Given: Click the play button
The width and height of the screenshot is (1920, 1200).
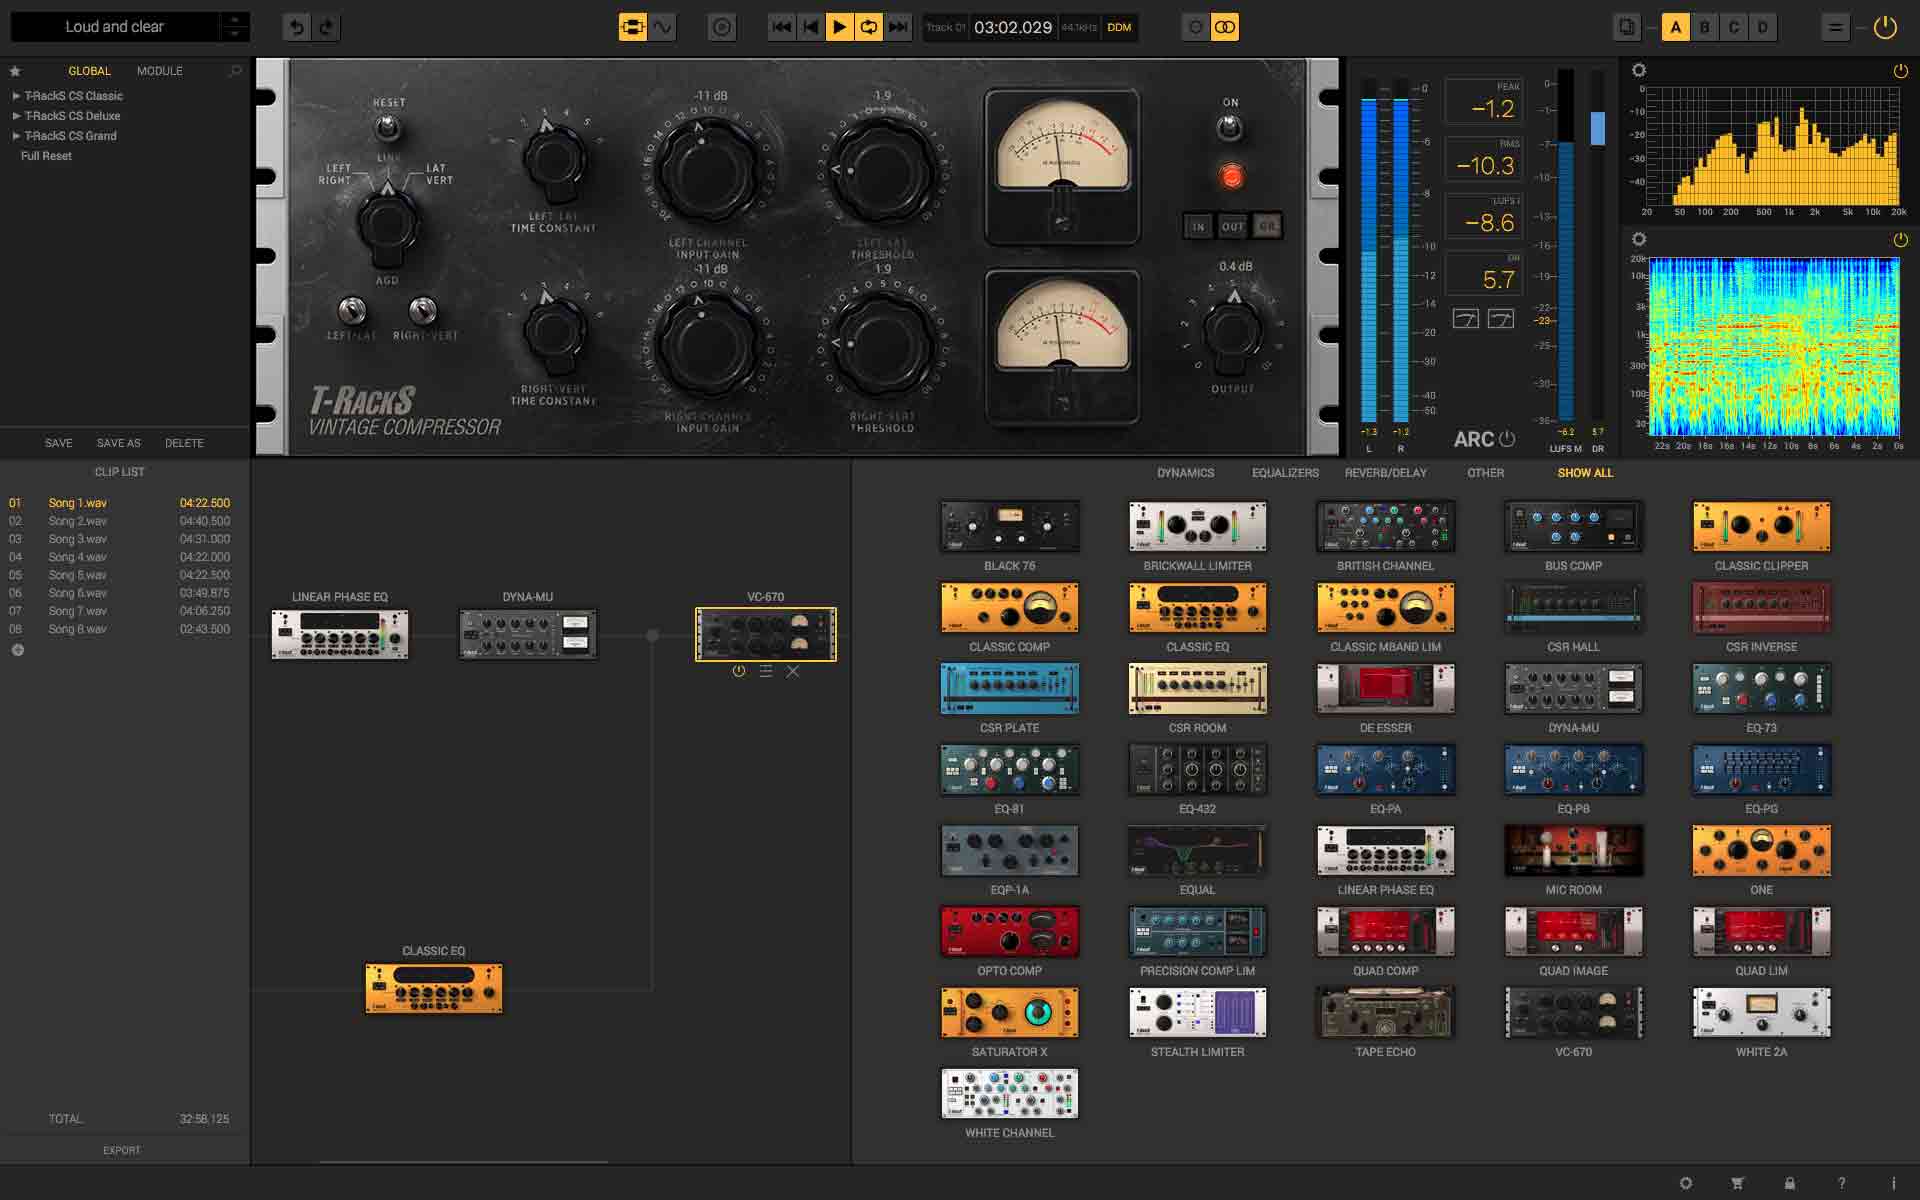Looking at the screenshot, I should pyautogui.click(x=840, y=27).
